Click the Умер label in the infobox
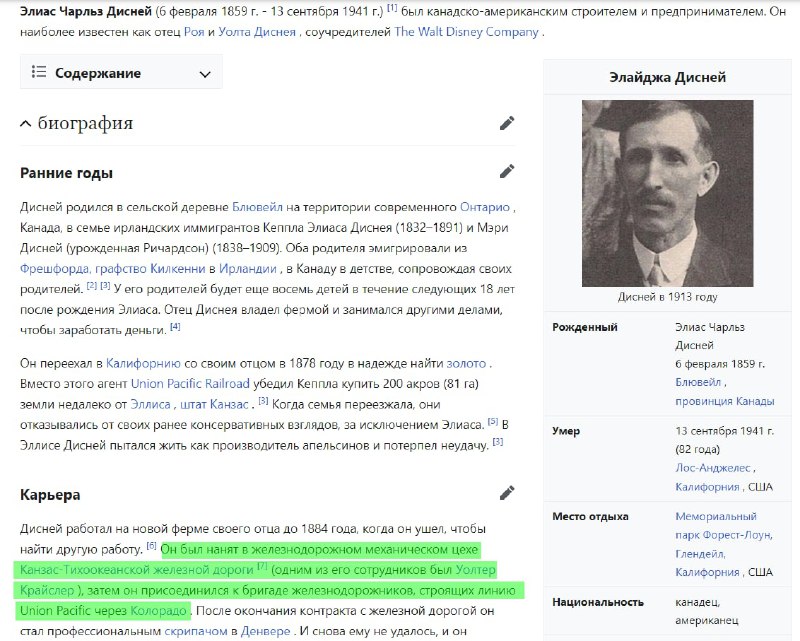 566,431
